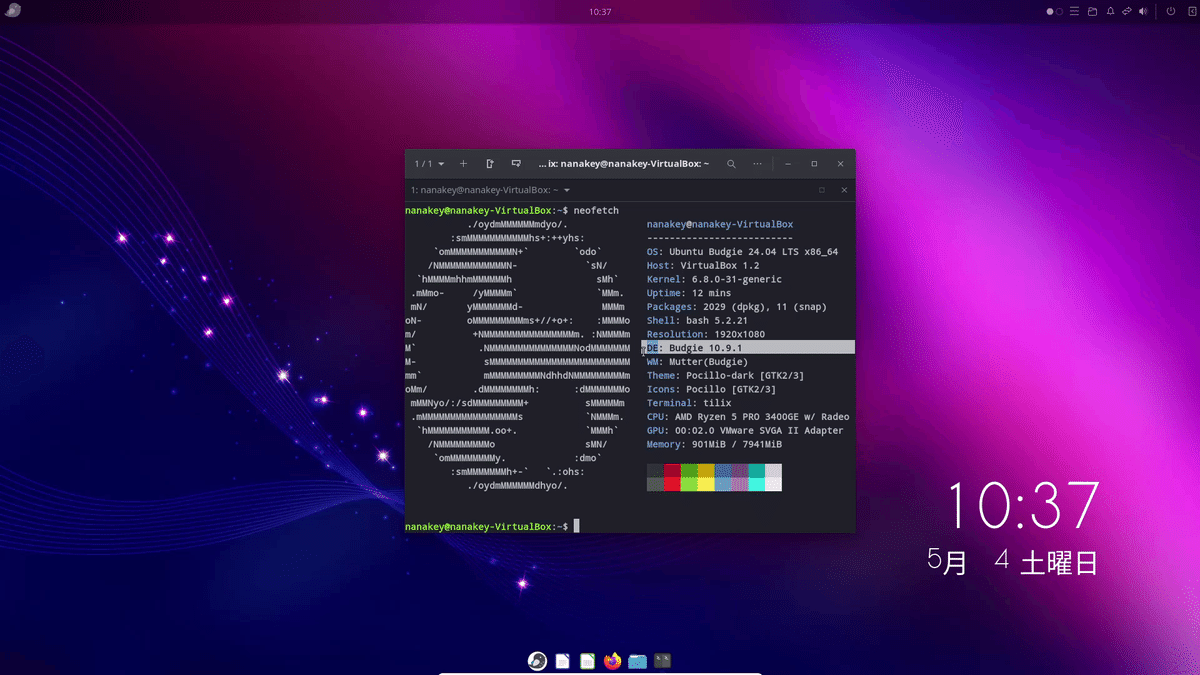Click the Theme: Pocillo-dark line
The height and width of the screenshot is (675, 1200).
tap(725, 375)
